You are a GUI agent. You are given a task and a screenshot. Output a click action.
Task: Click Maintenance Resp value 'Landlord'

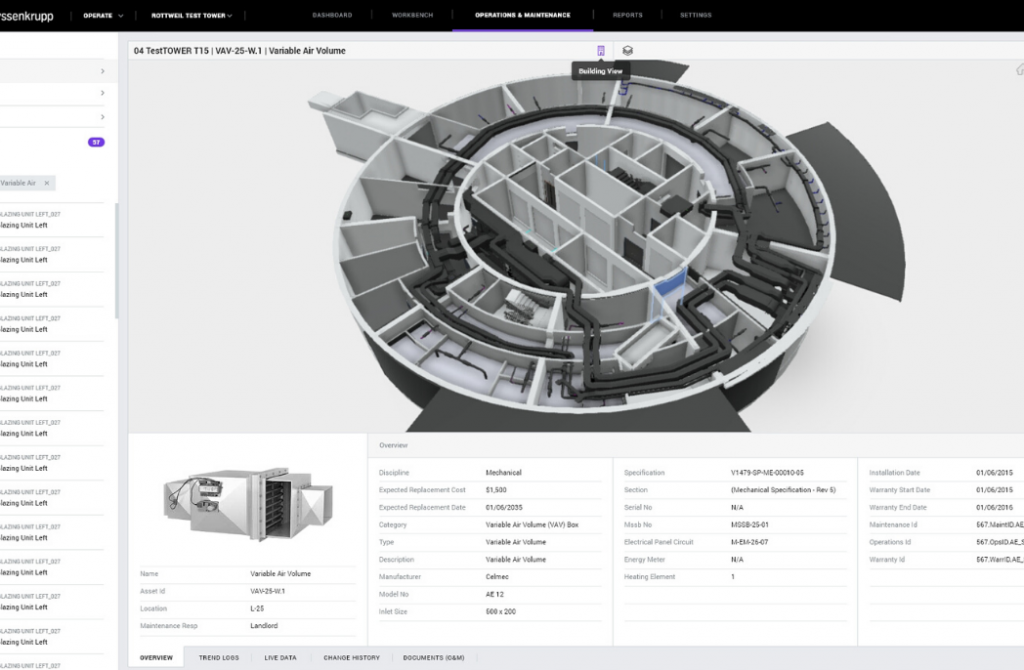264,626
